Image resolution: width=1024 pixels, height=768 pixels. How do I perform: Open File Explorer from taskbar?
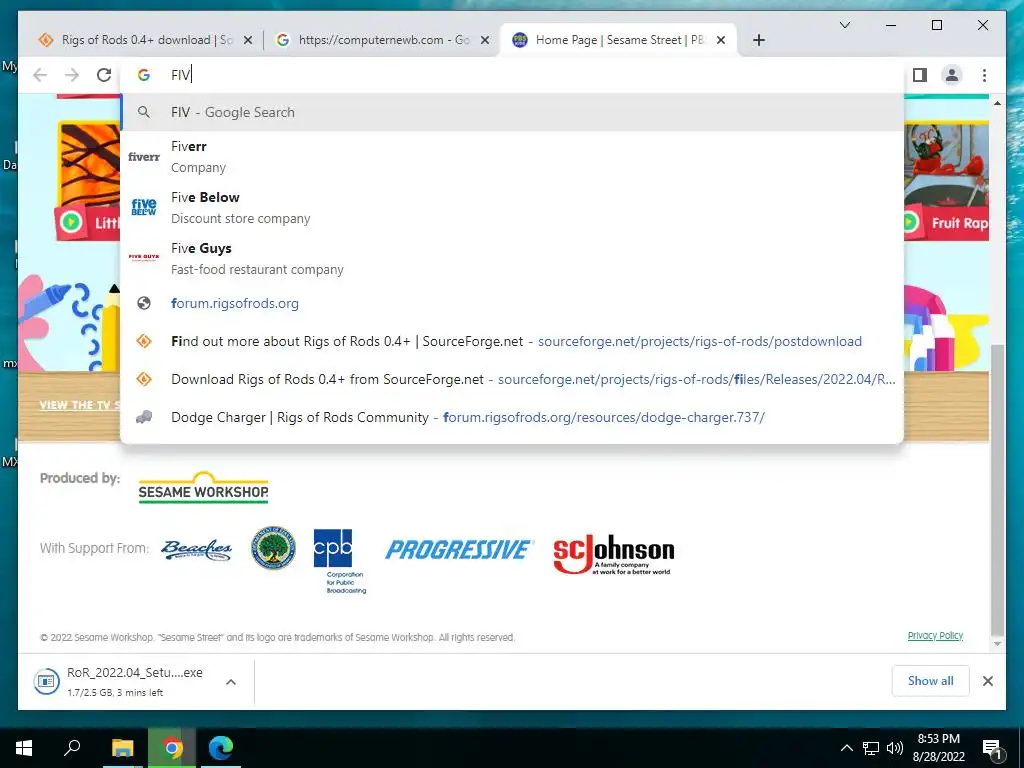click(122, 748)
